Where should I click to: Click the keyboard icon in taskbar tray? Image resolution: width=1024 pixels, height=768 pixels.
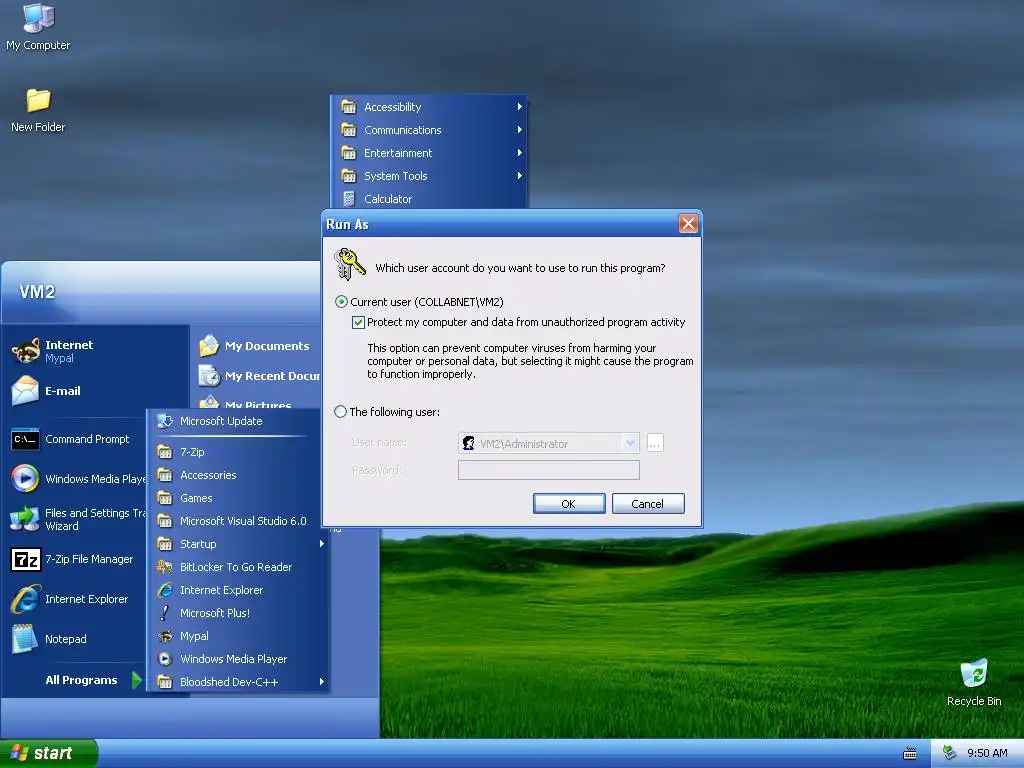[909, 754]
